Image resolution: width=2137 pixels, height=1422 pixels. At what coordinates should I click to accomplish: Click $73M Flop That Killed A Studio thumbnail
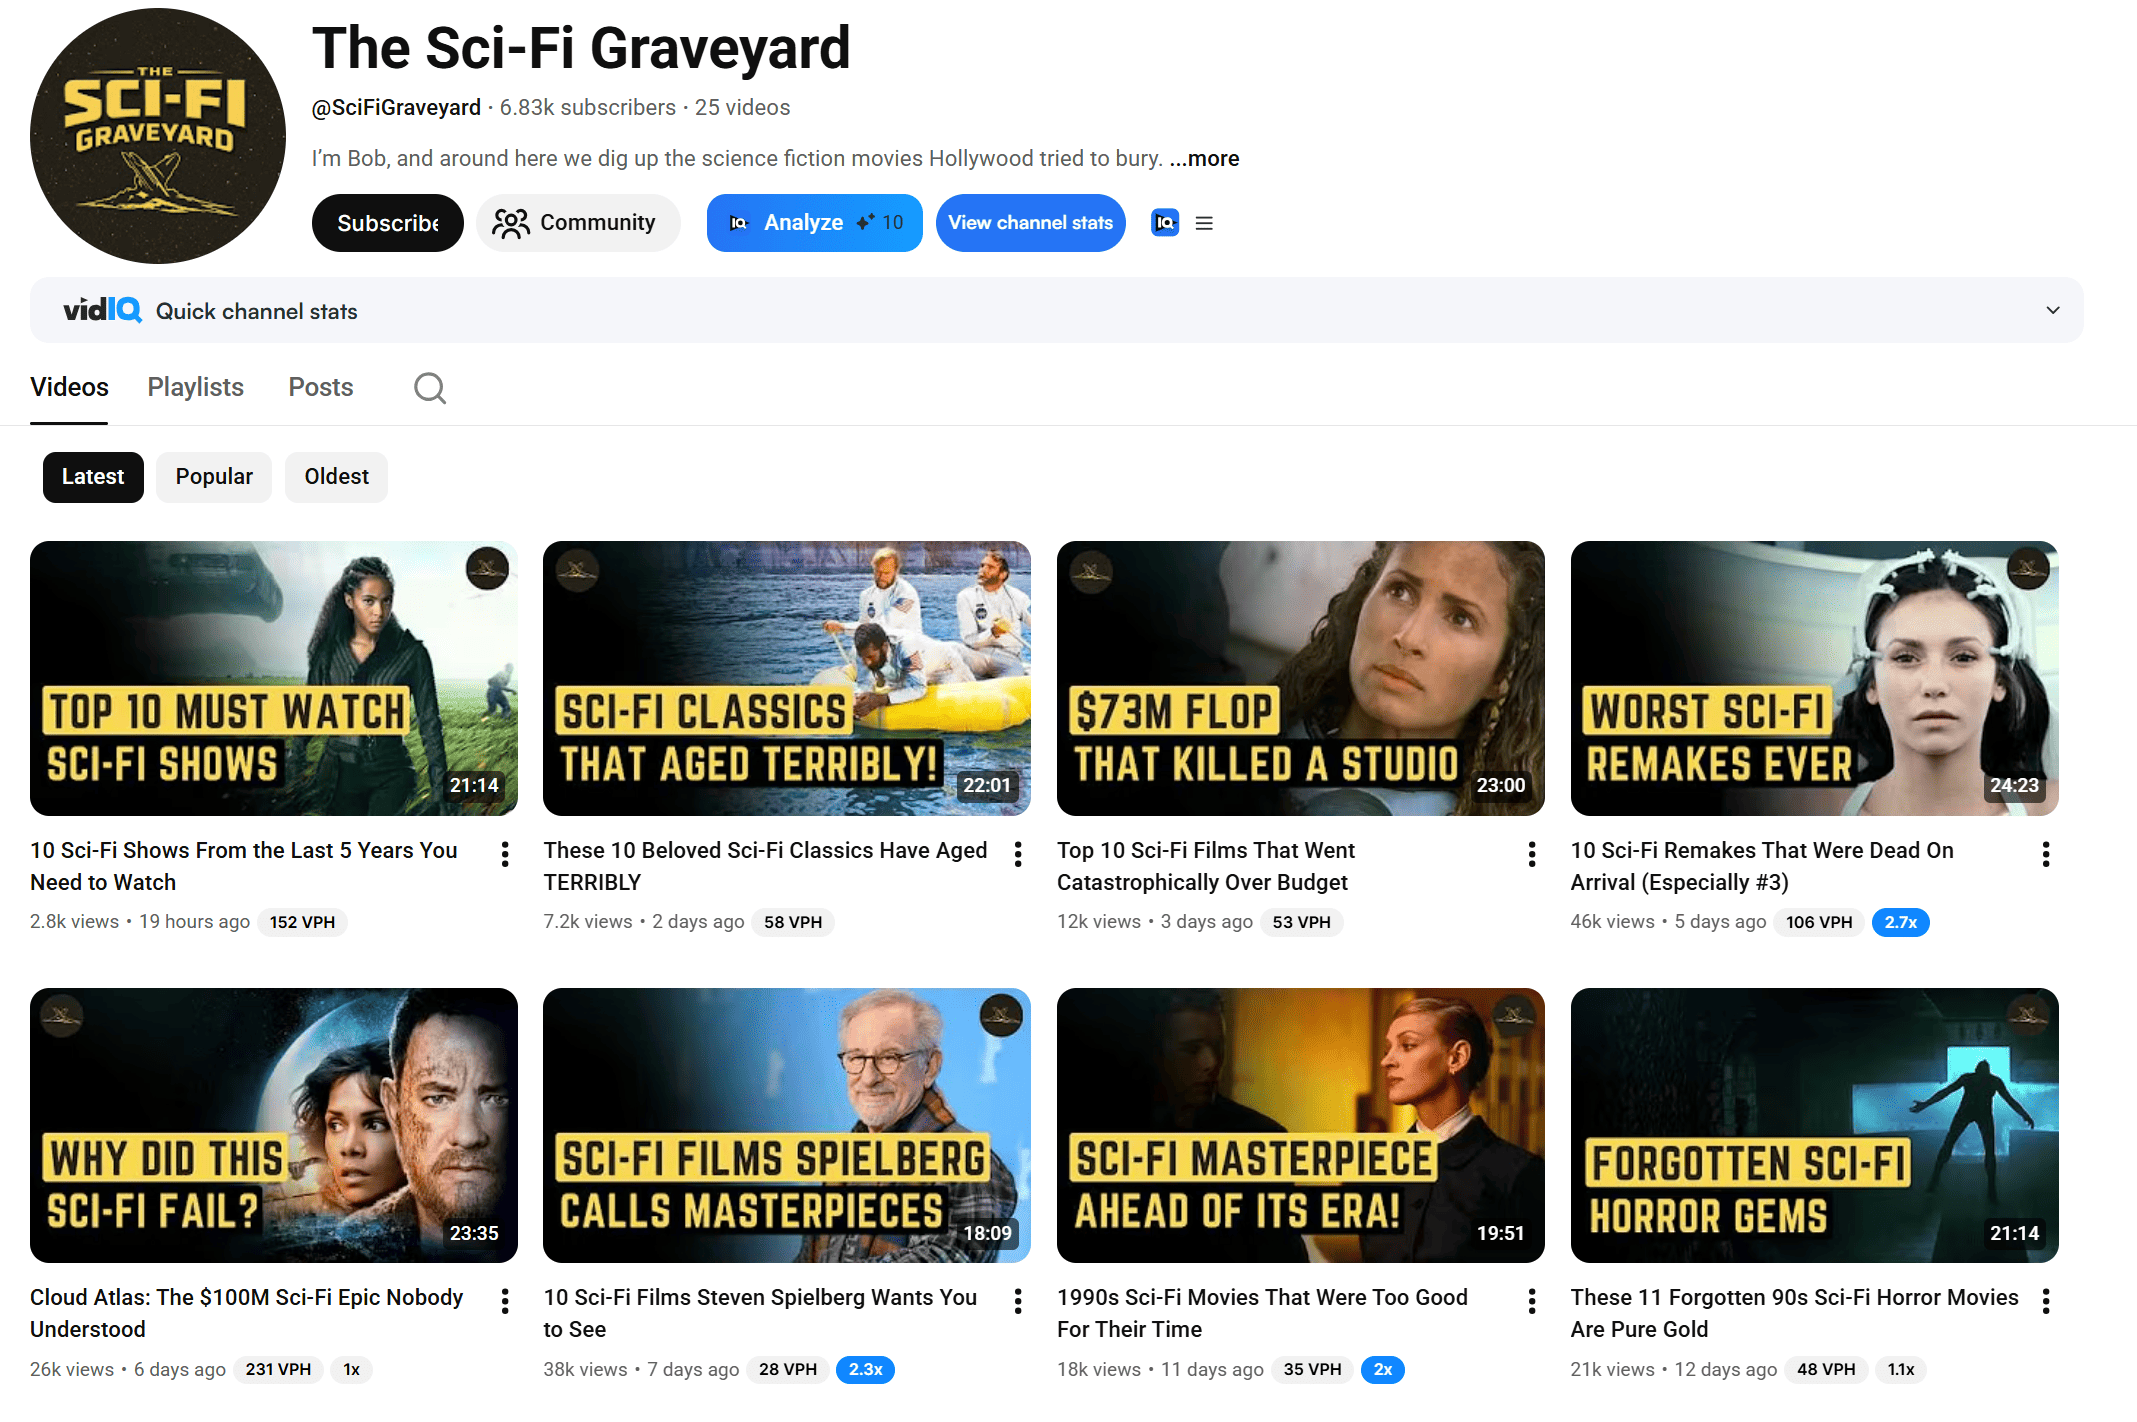(x=1301, y=679)
